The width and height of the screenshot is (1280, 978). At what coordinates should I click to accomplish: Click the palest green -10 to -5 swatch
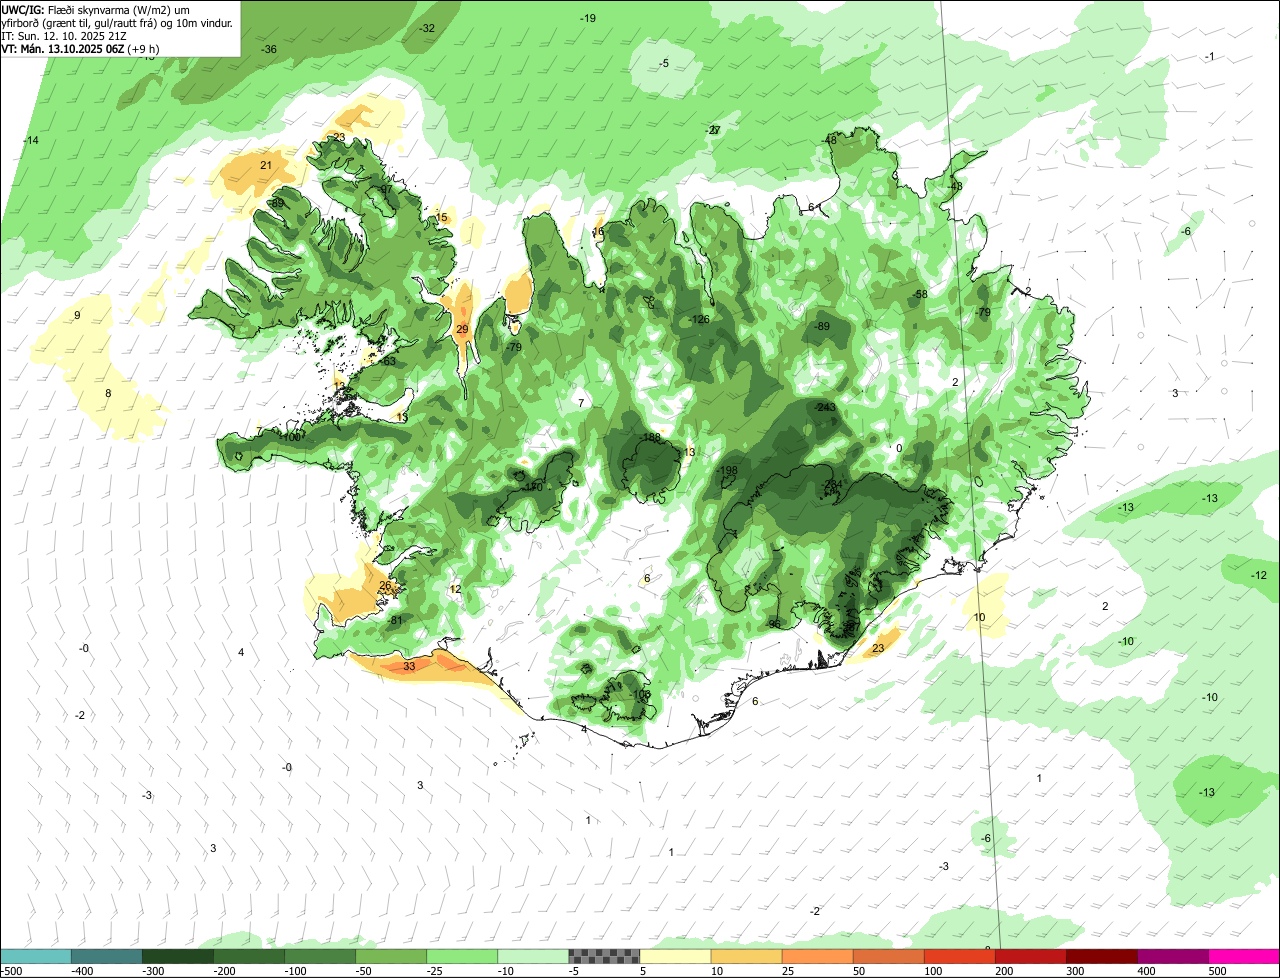coord(533,956)
